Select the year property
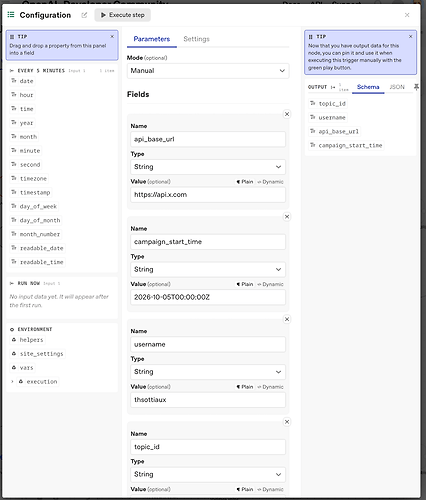The width and height of the screenshot is (426, 500). point(22,123)
